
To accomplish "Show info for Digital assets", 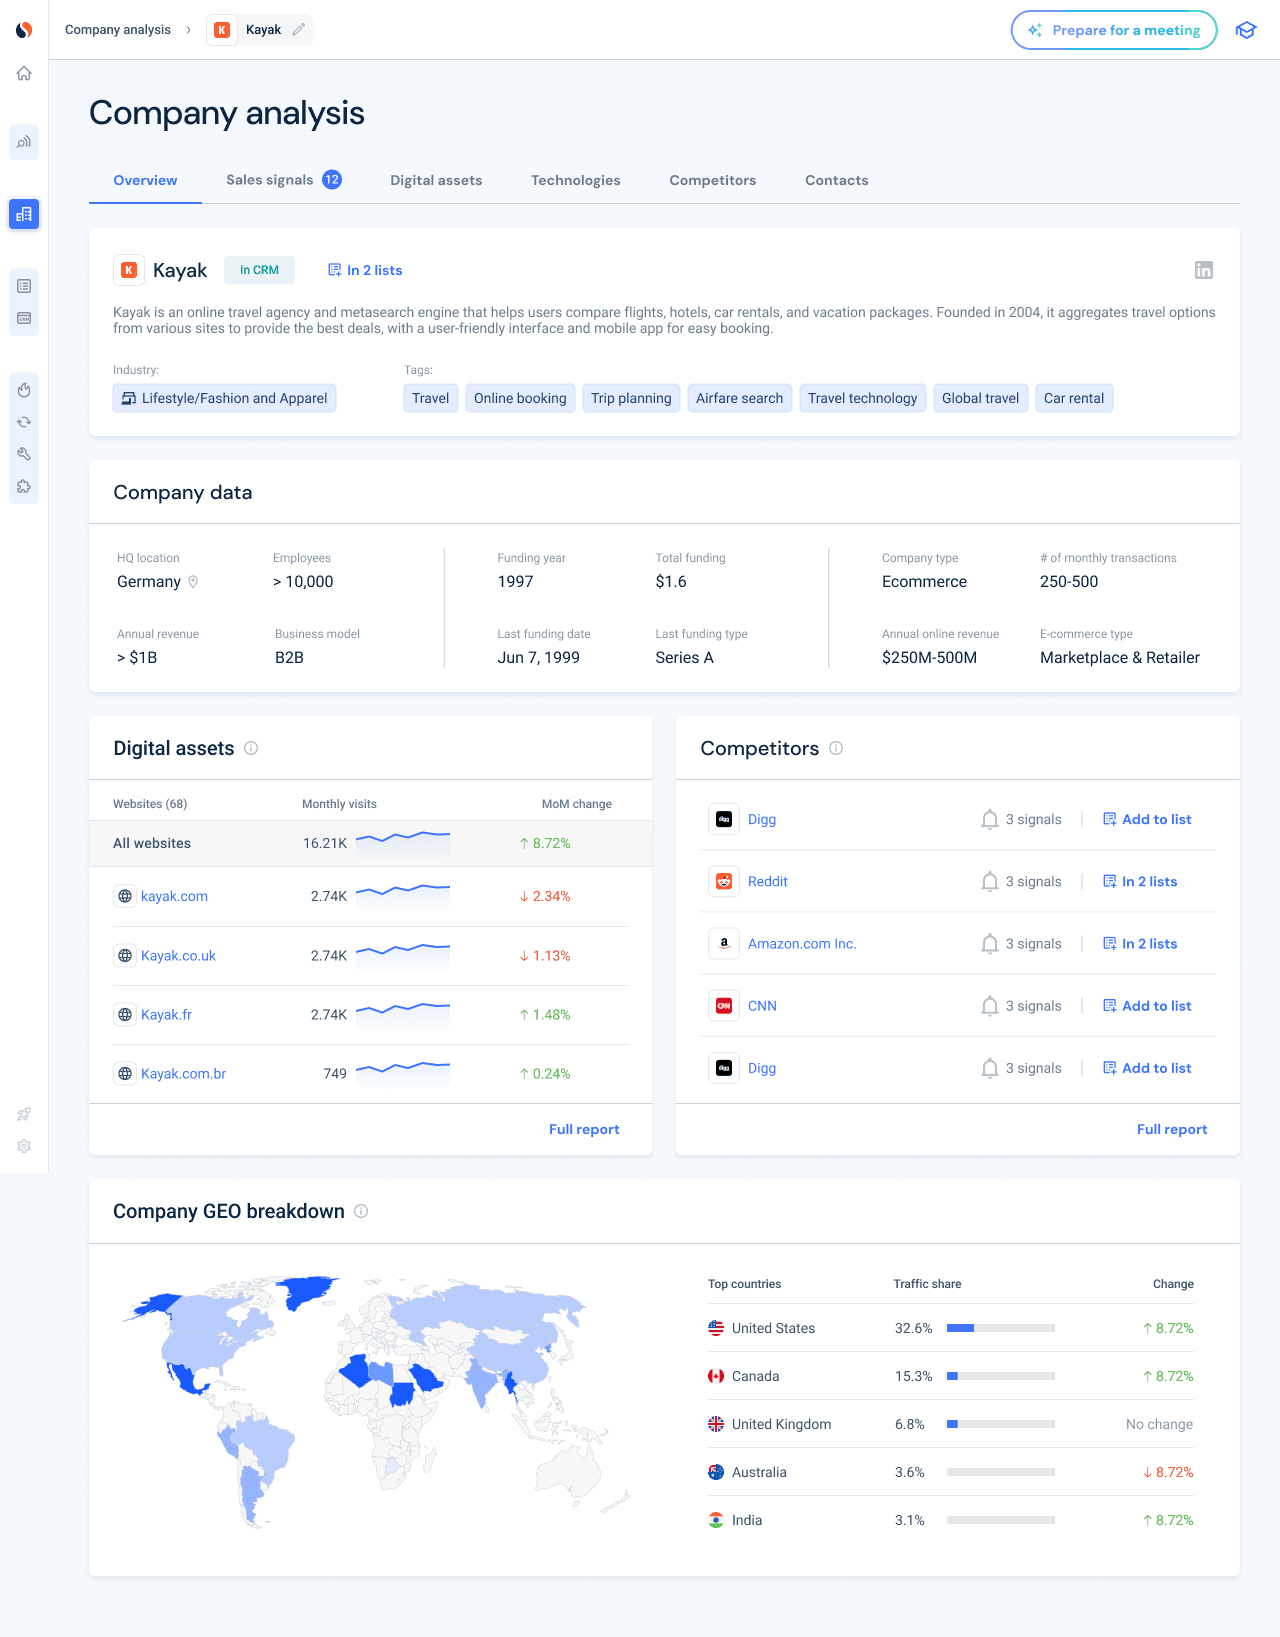I will pos(251,748).
